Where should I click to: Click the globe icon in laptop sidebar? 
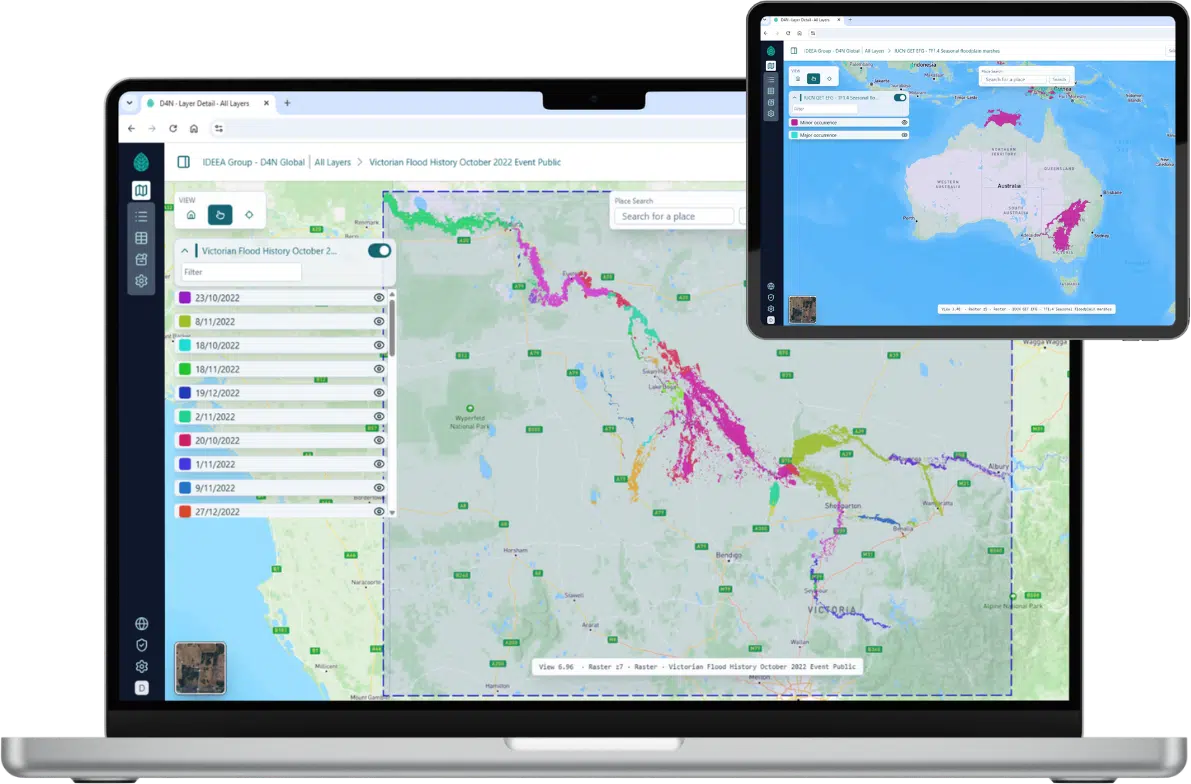(x=141, y=624)
